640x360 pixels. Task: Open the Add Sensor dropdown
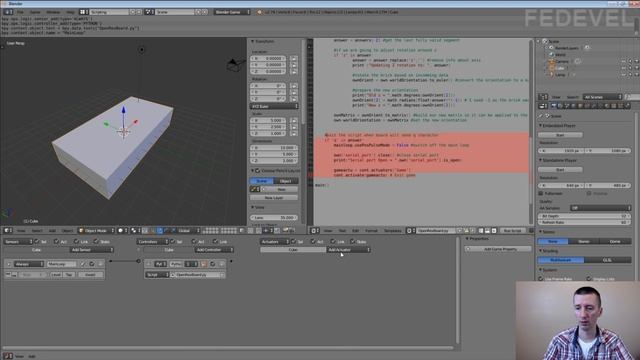tap(91, 250)
